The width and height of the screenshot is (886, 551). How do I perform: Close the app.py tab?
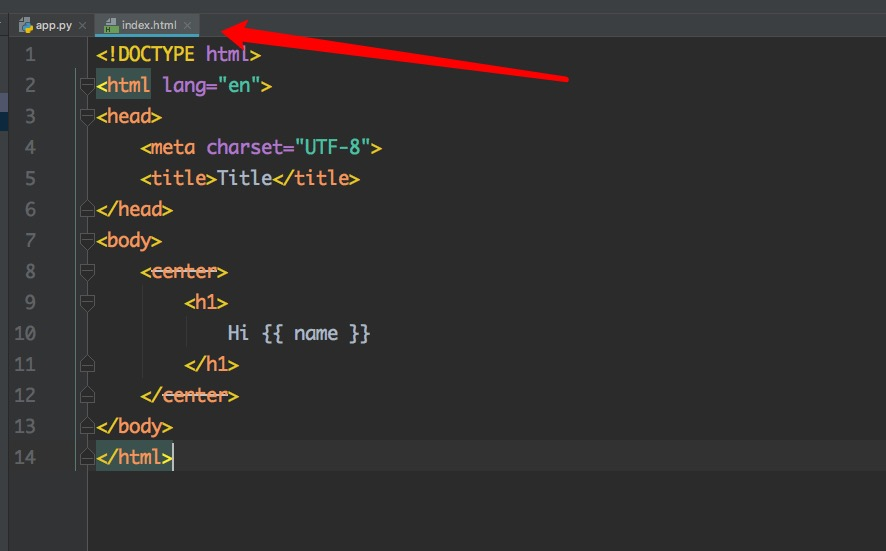pos(82,25)
